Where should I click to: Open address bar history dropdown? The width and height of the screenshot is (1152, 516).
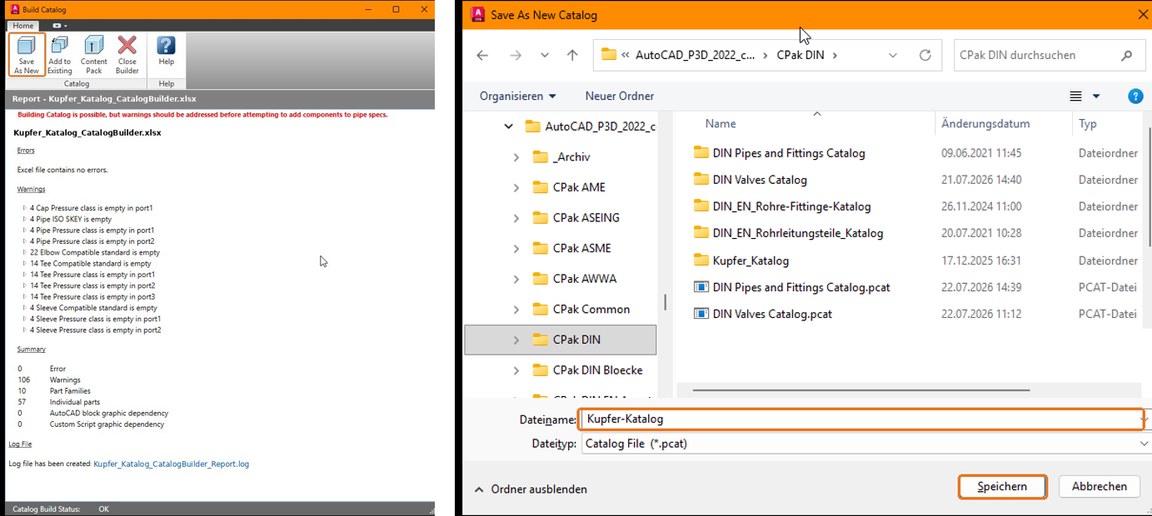[x=893, y=55]
